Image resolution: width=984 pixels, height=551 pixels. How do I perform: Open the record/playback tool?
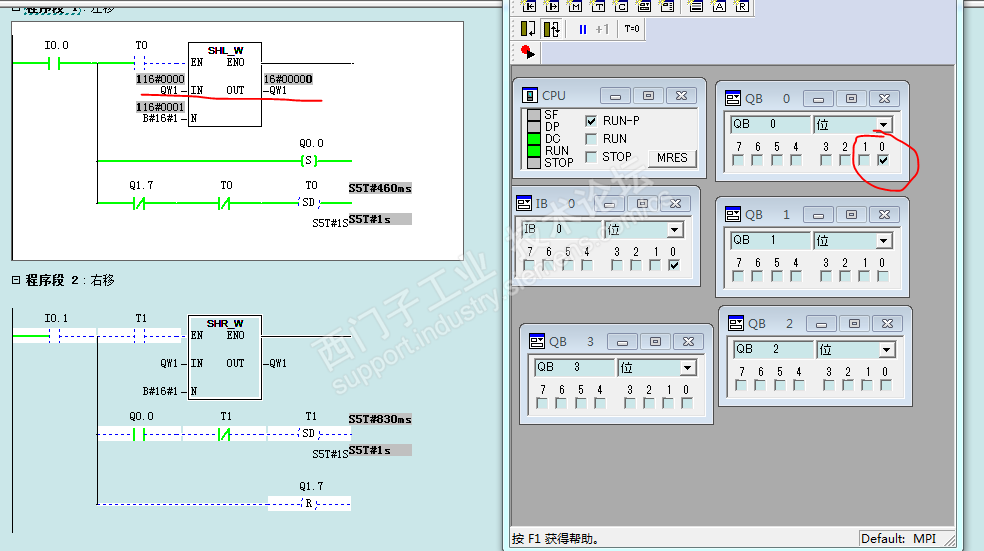click(528, 53)
